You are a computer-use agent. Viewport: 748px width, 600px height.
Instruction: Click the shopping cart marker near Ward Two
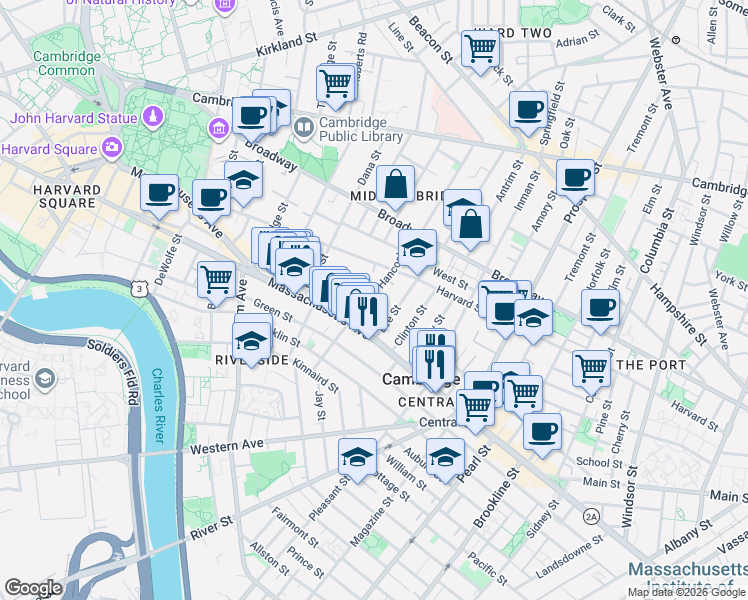(x=481, y=51)
